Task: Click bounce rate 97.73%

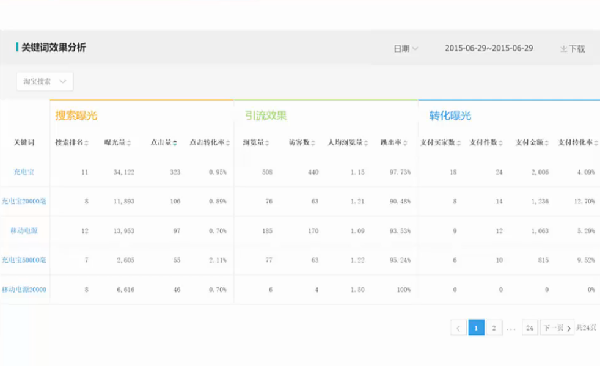Action: pyautogui.click(x=400, y=172)
